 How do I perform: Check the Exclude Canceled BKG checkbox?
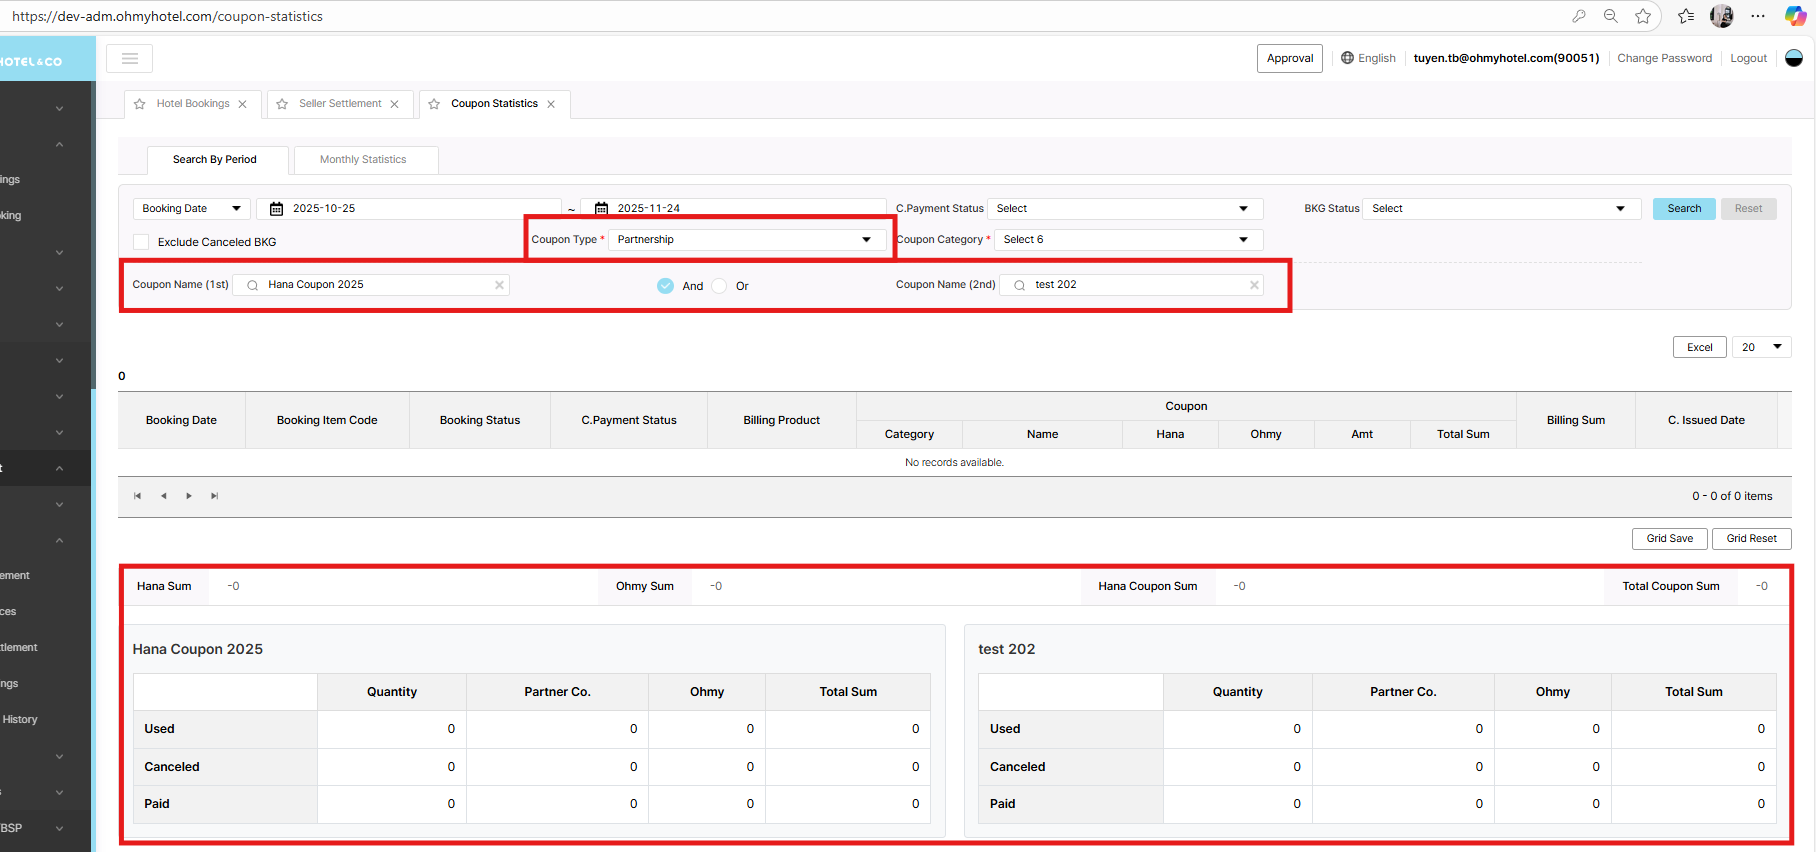tap(141, 242)
